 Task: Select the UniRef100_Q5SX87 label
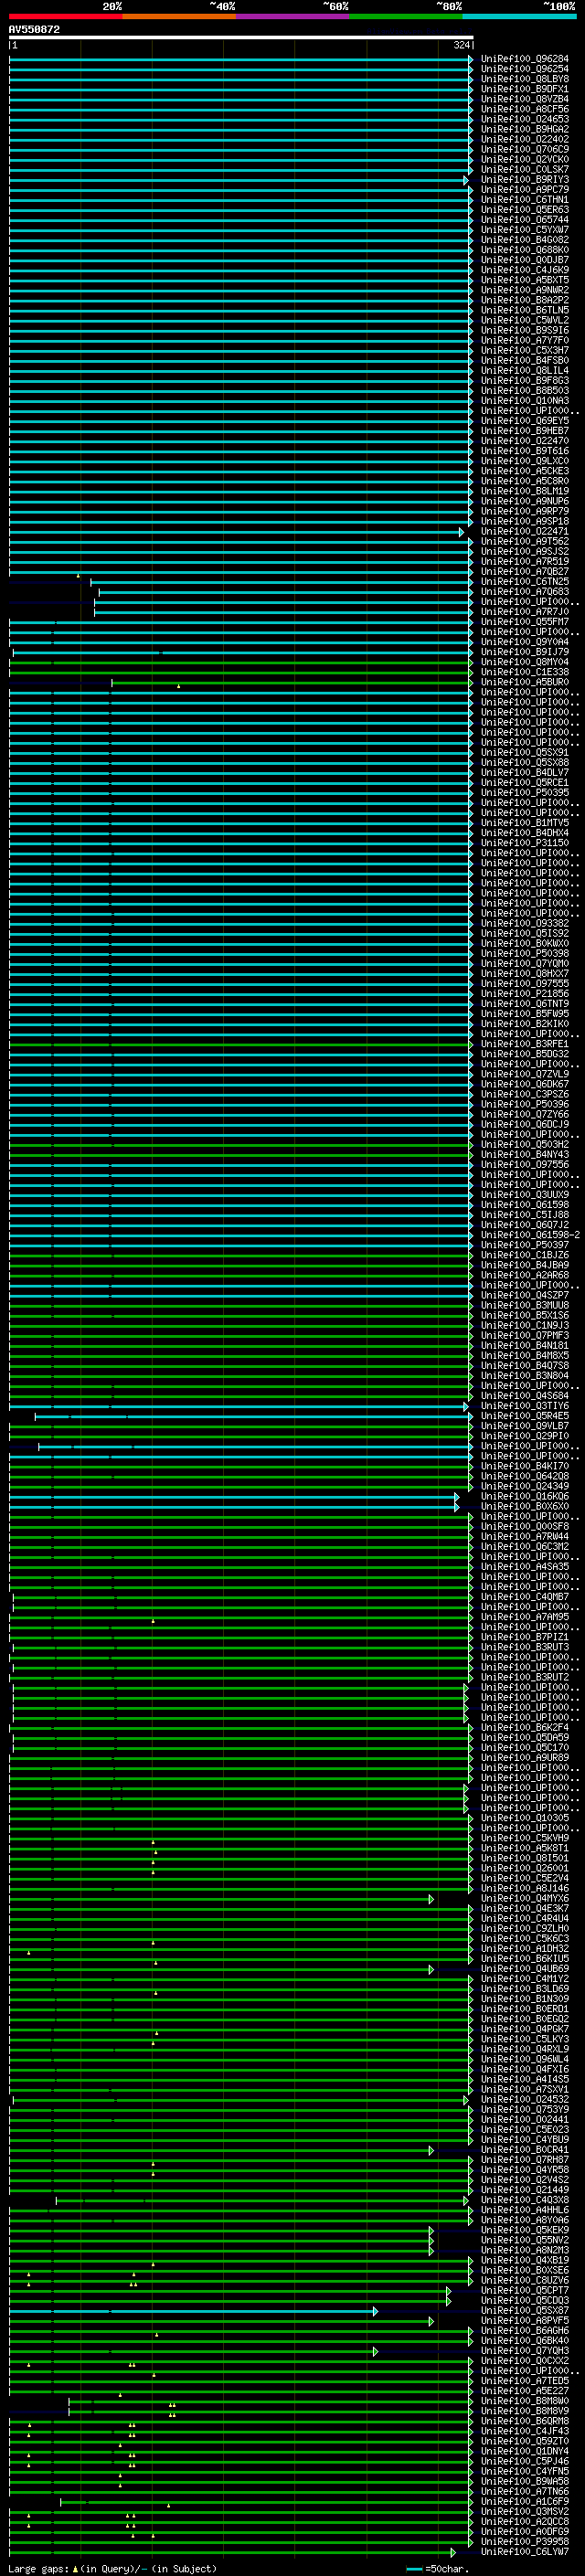[x=525, y=2311]
